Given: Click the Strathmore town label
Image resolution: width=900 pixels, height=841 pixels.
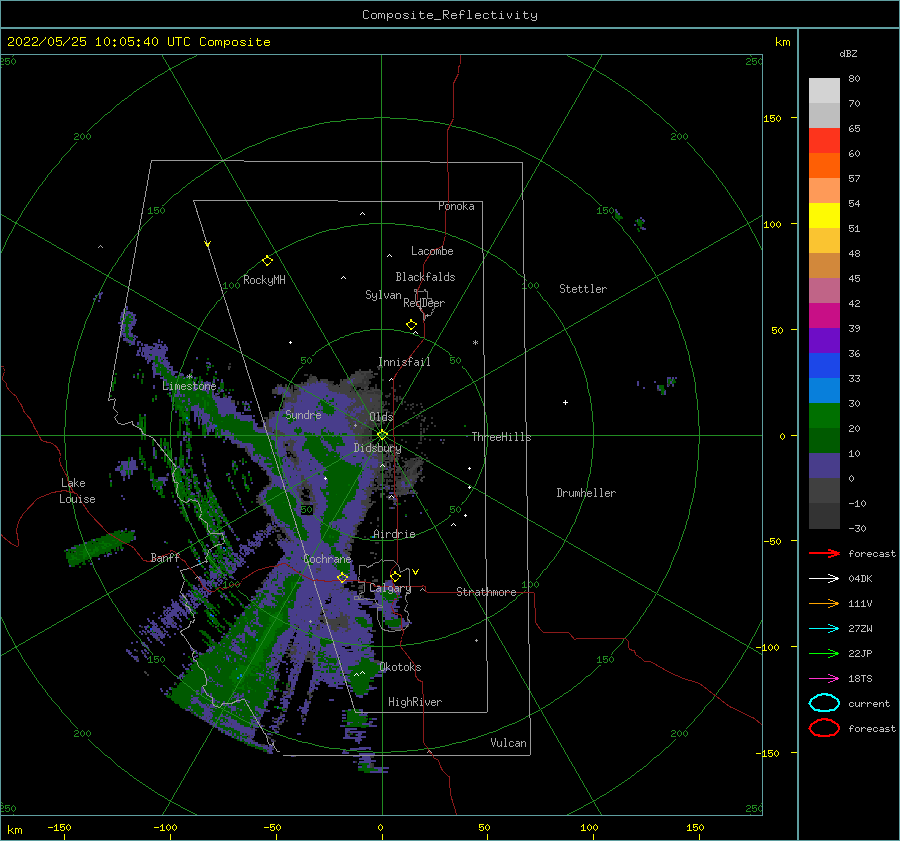Looking at the screenshot, I should (486, 592).
